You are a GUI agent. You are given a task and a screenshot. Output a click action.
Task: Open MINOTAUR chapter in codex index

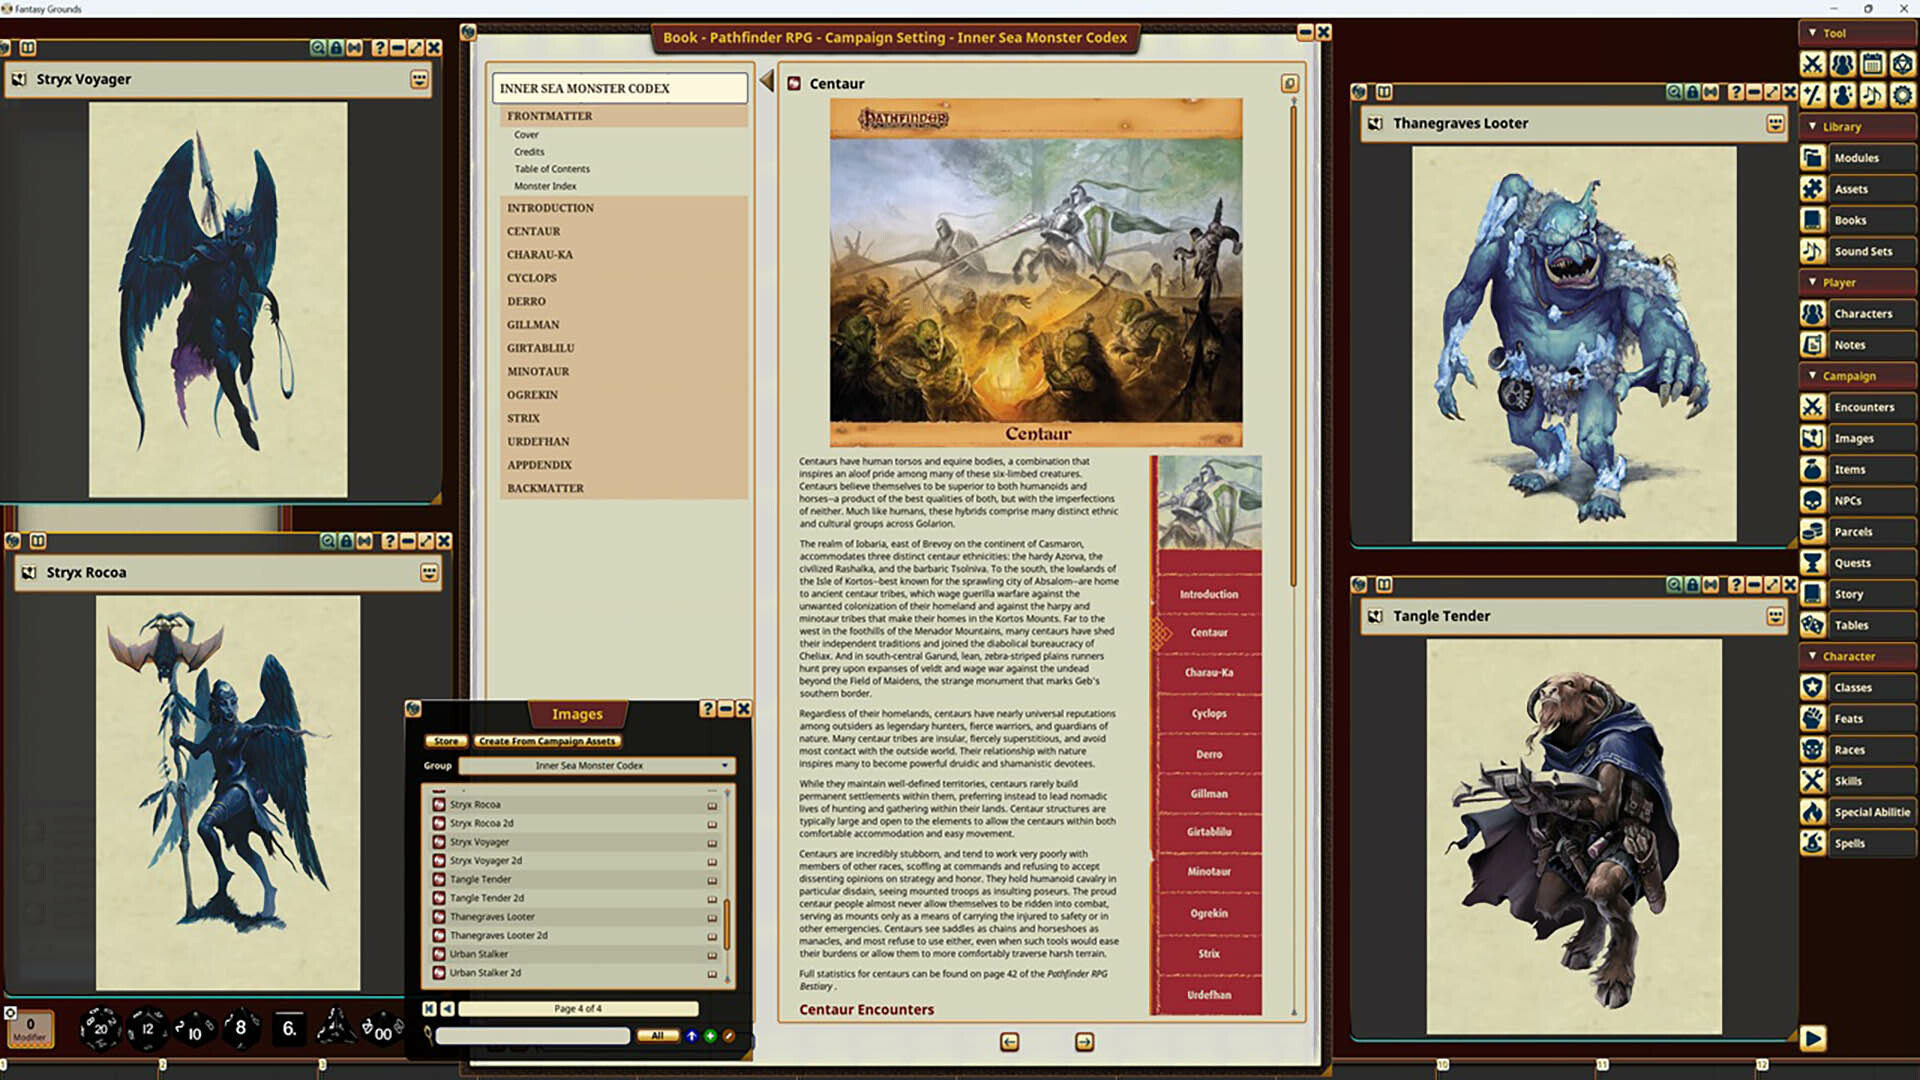click(x=537, y=371)
